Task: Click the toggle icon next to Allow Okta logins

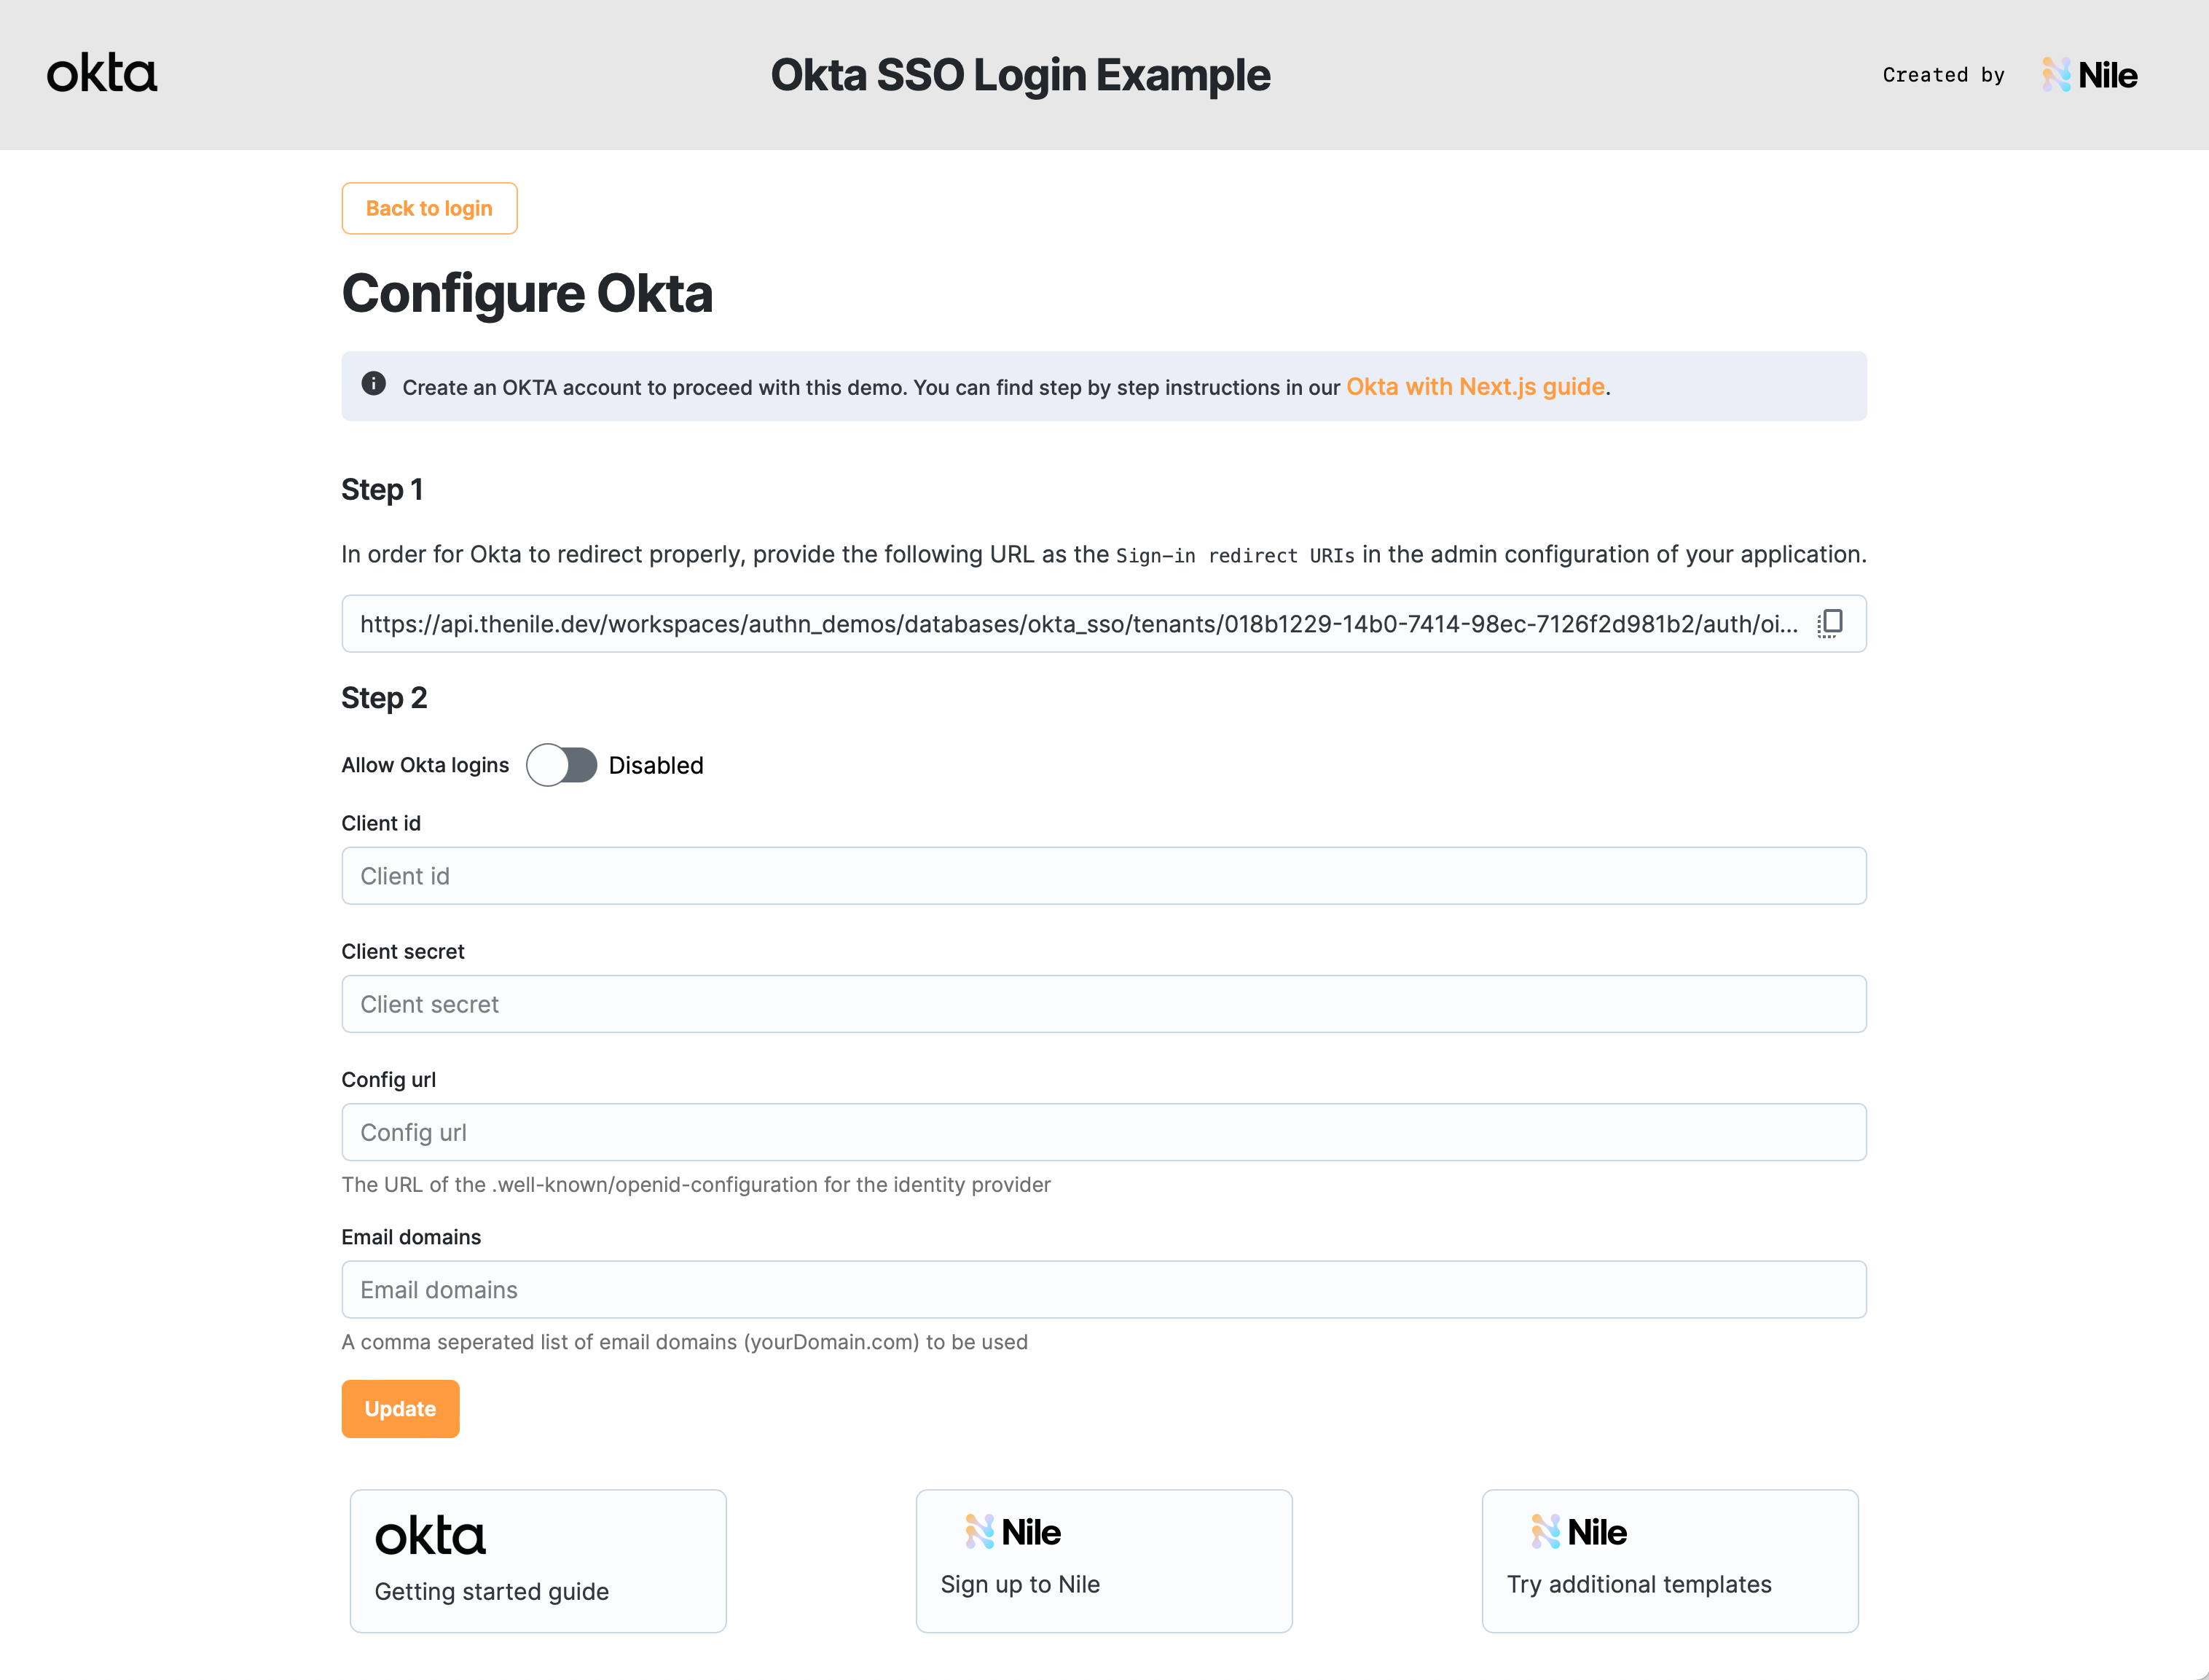Action: point(560,766)
